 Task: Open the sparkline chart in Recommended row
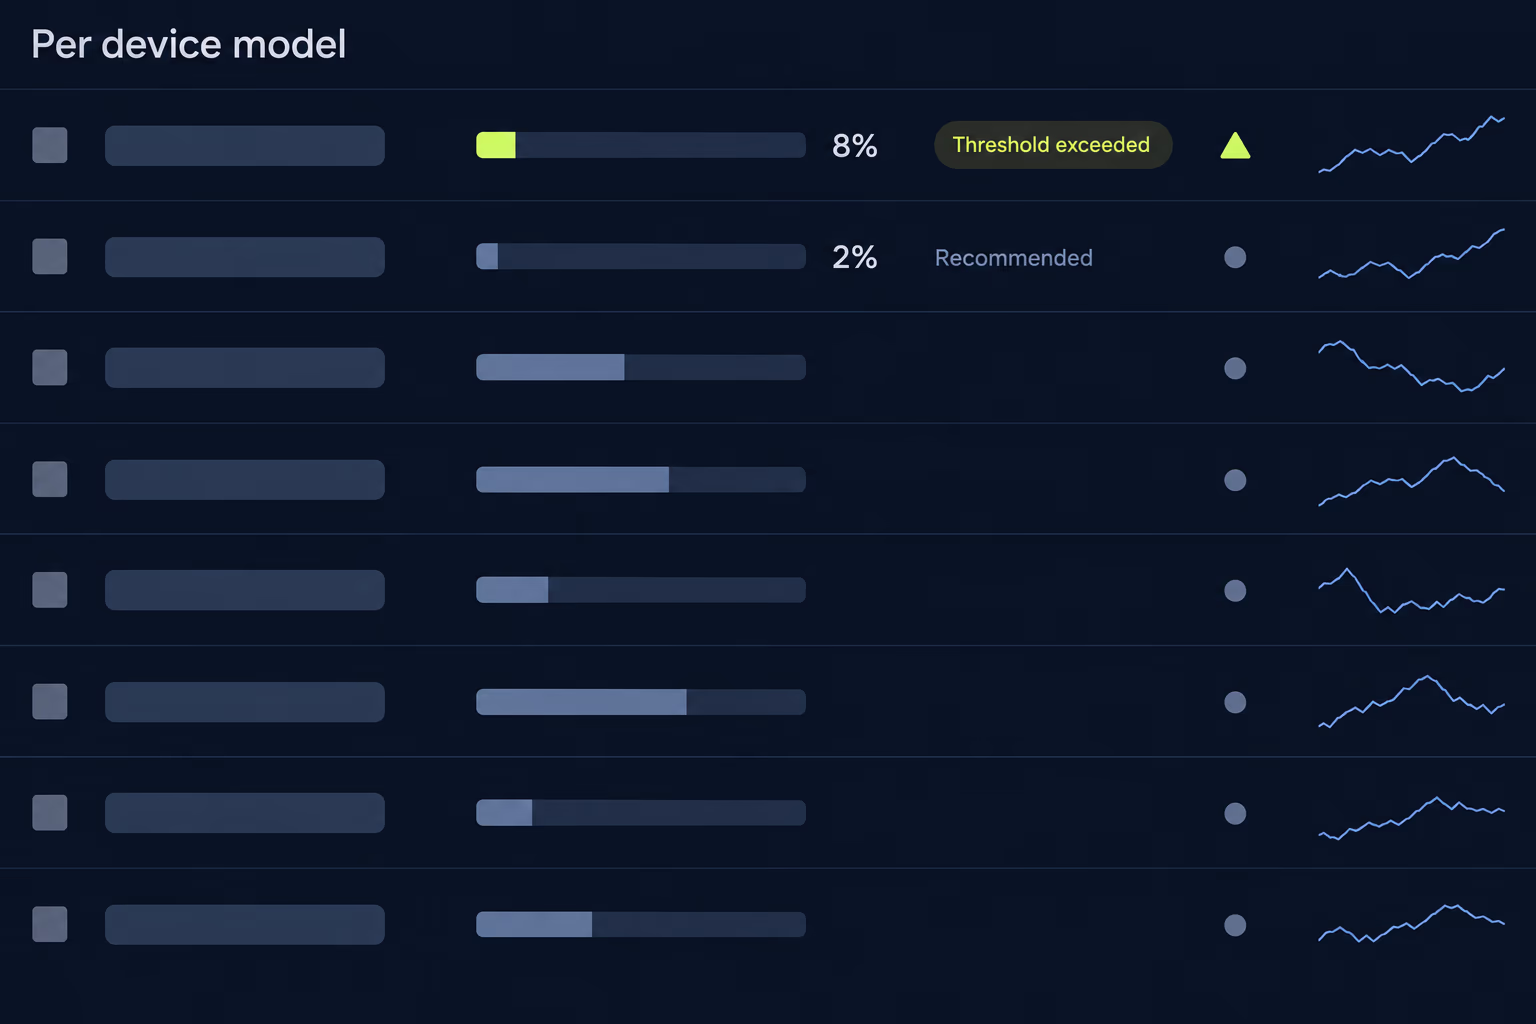(x=1412, y=254)
